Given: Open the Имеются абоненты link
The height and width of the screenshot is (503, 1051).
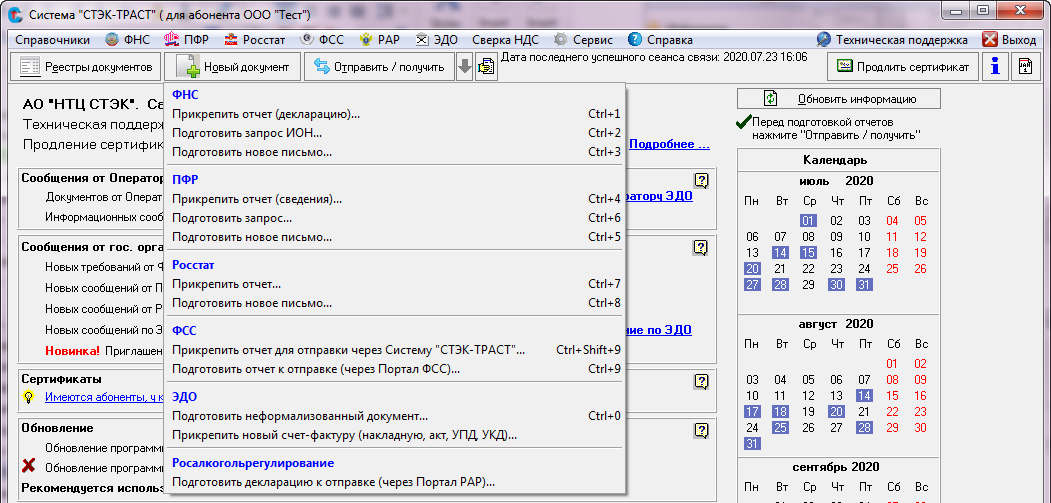Looking at the screenshot, I should 104,397.
